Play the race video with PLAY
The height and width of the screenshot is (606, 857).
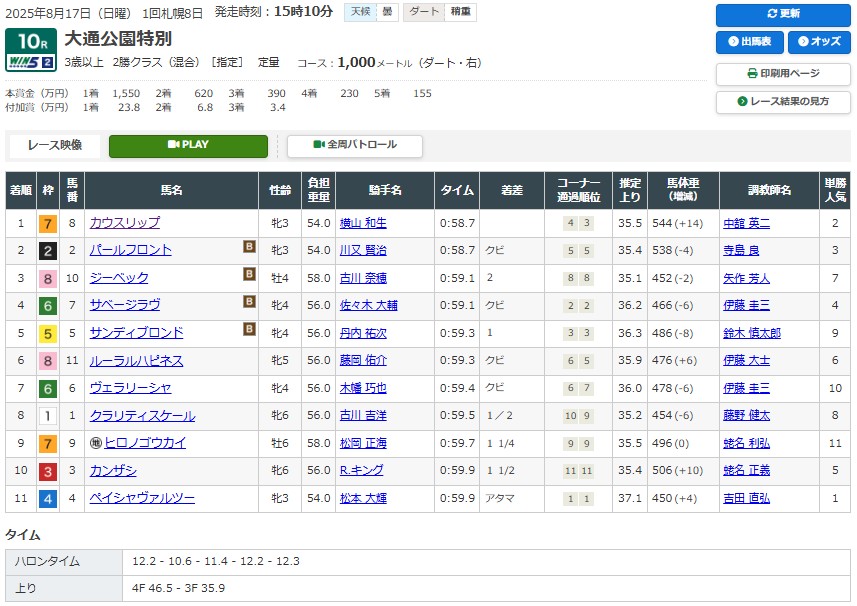(x=188, y=145)
